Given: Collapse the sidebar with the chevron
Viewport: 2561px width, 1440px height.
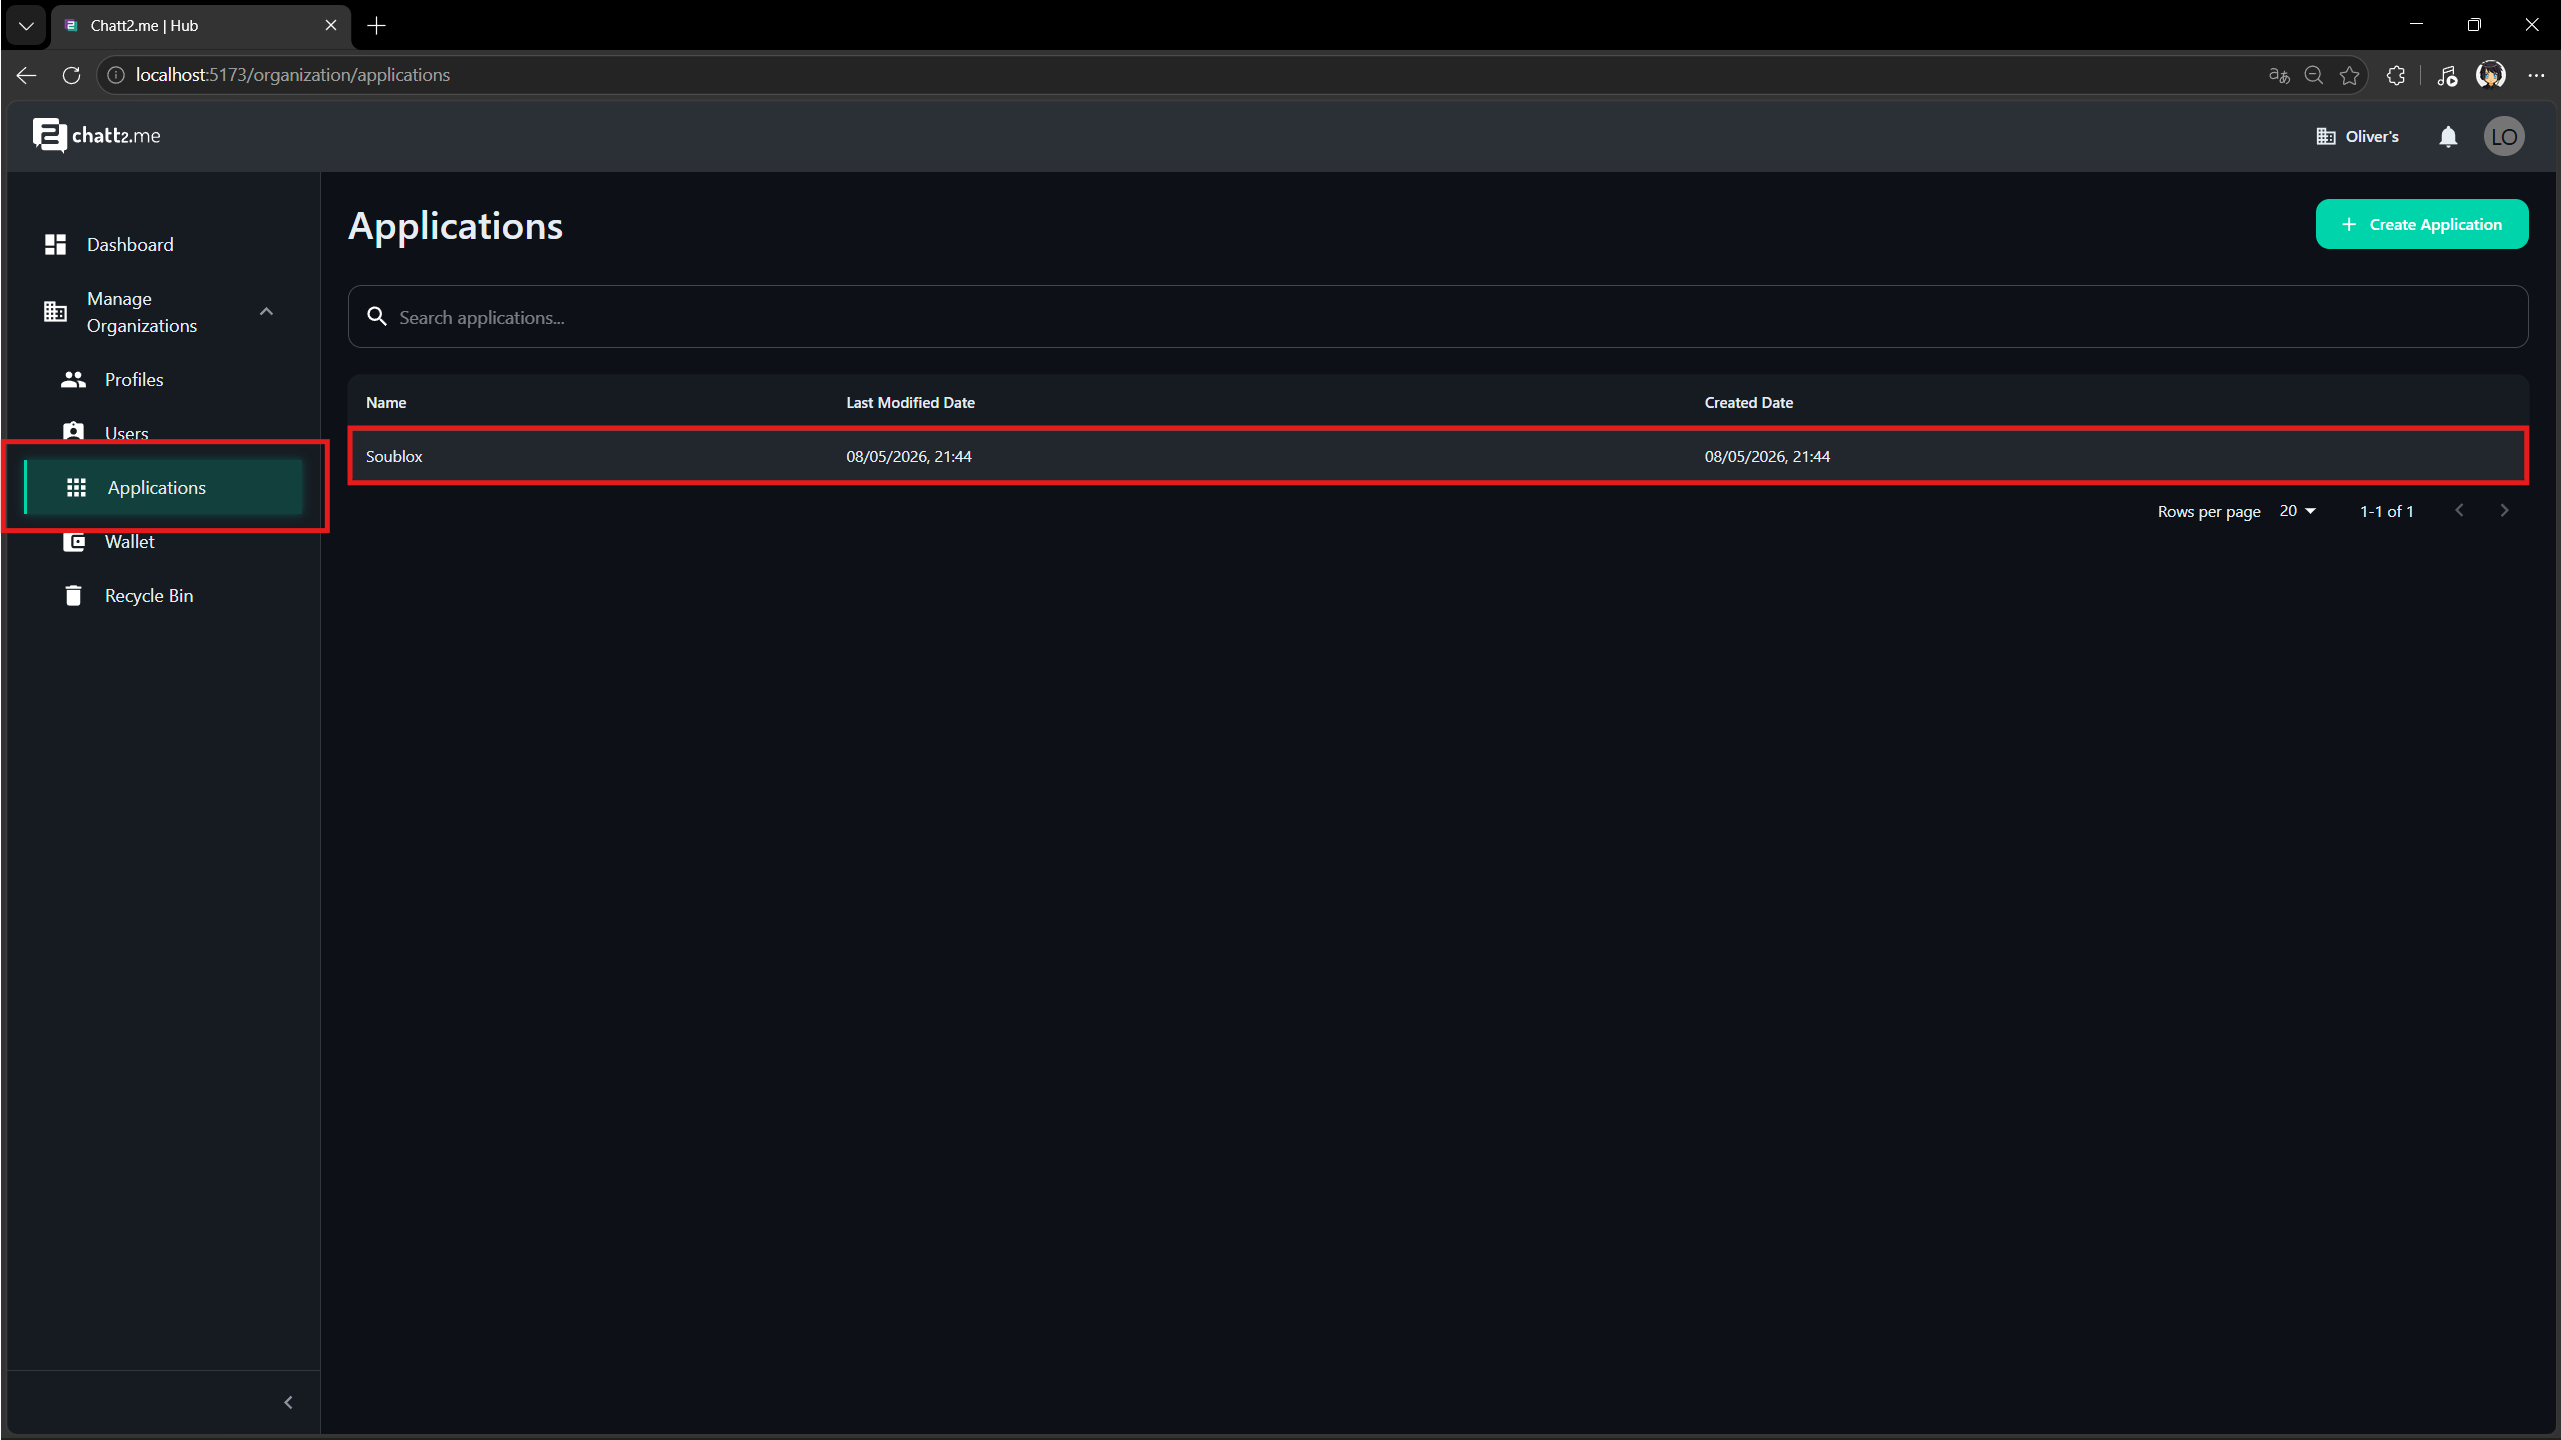Looking at the screenshot, I should [x=288, y=1402].
